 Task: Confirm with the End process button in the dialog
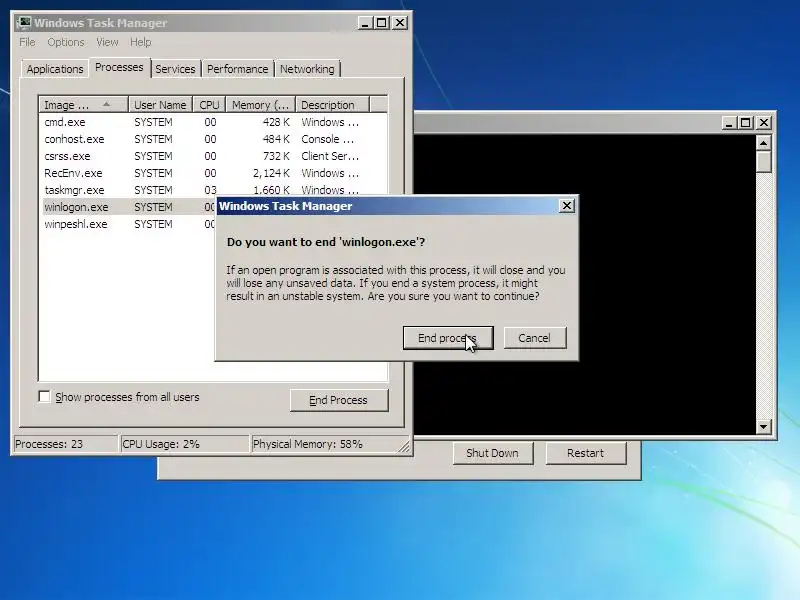pos(448,338)
